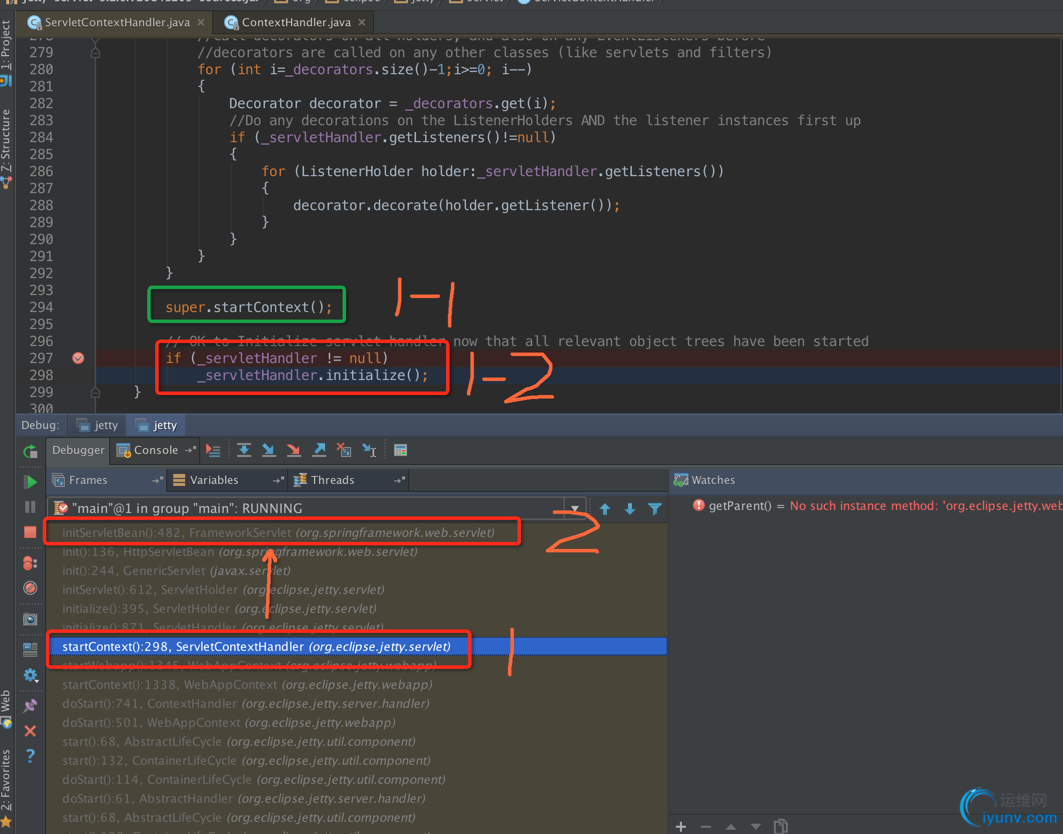Select the second jetty debug session tab

point(157,425)
